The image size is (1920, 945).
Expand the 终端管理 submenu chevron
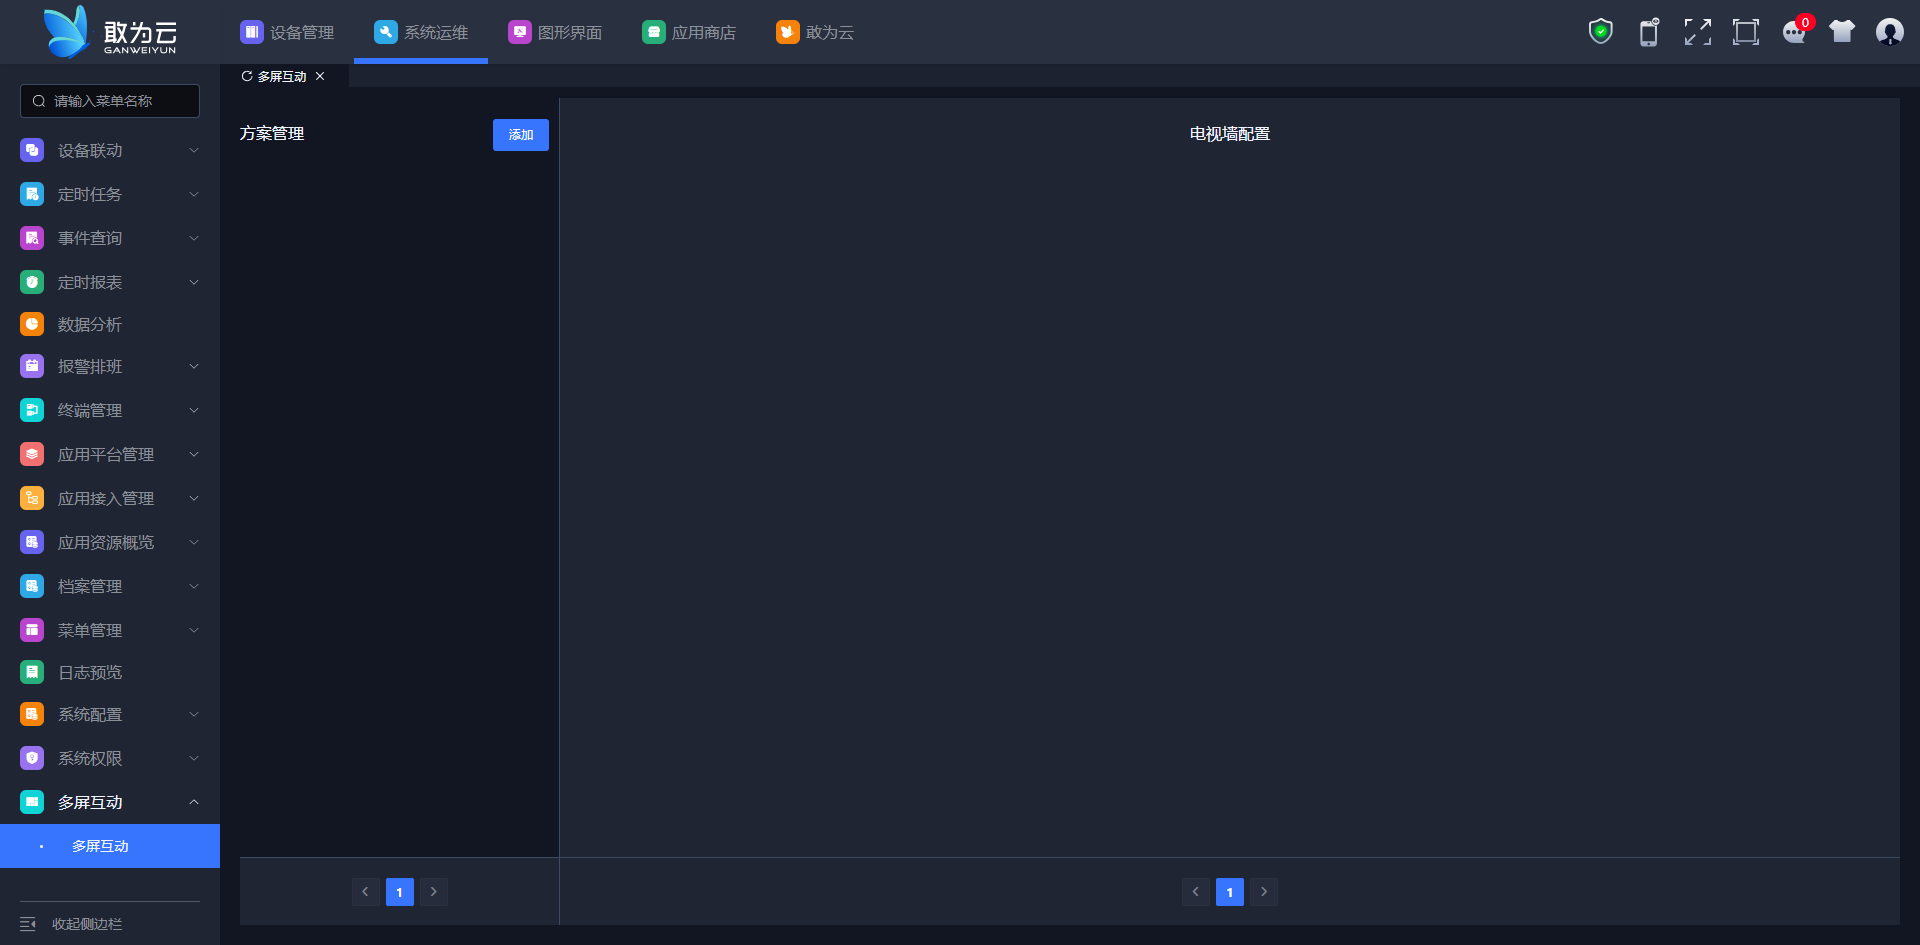pos(194,410)
